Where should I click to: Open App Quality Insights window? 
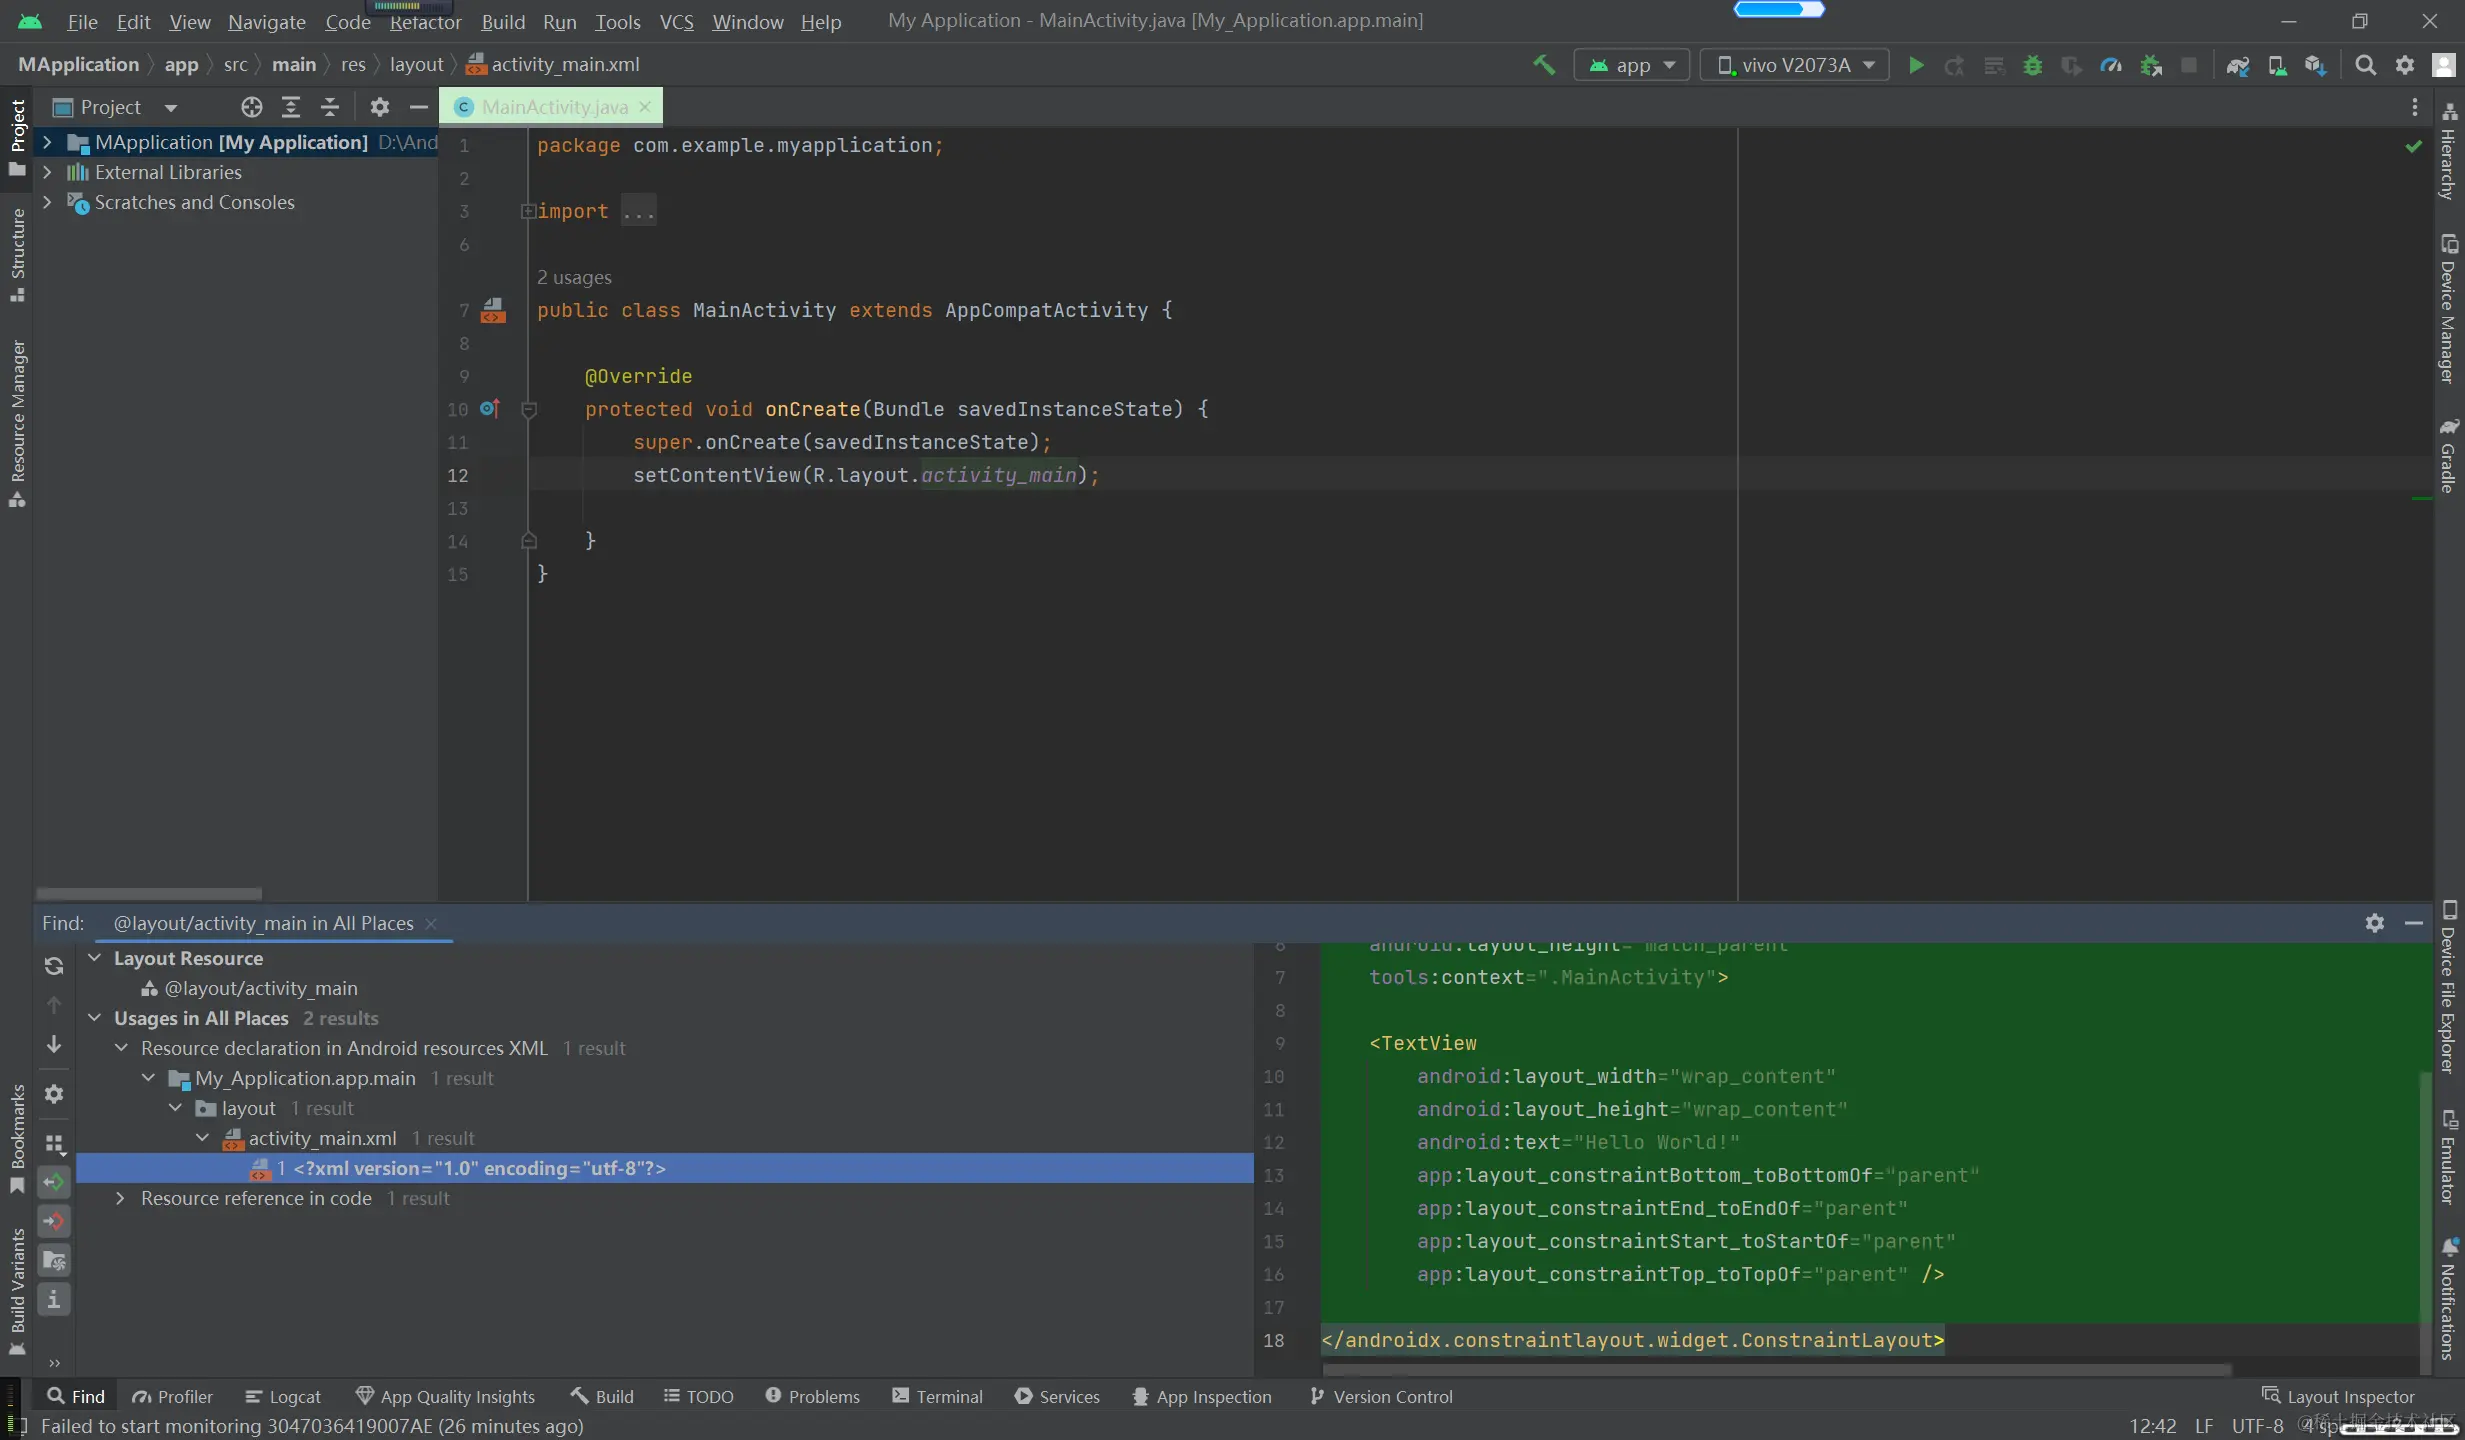tap(446, 1396)
